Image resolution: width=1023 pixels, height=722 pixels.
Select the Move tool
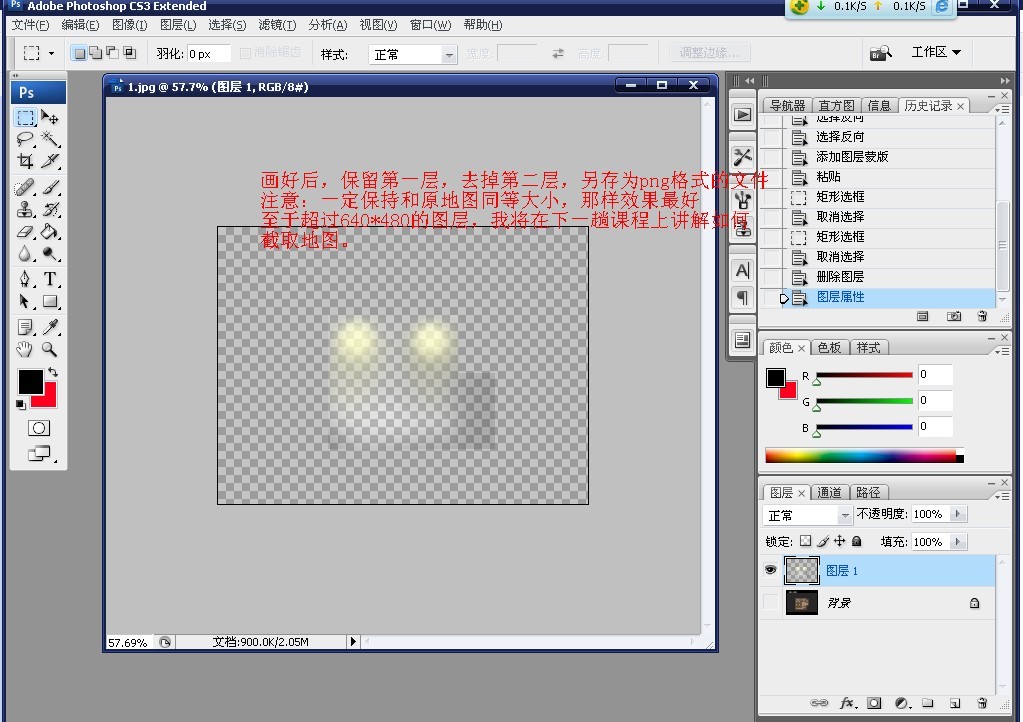coord(50,117)
